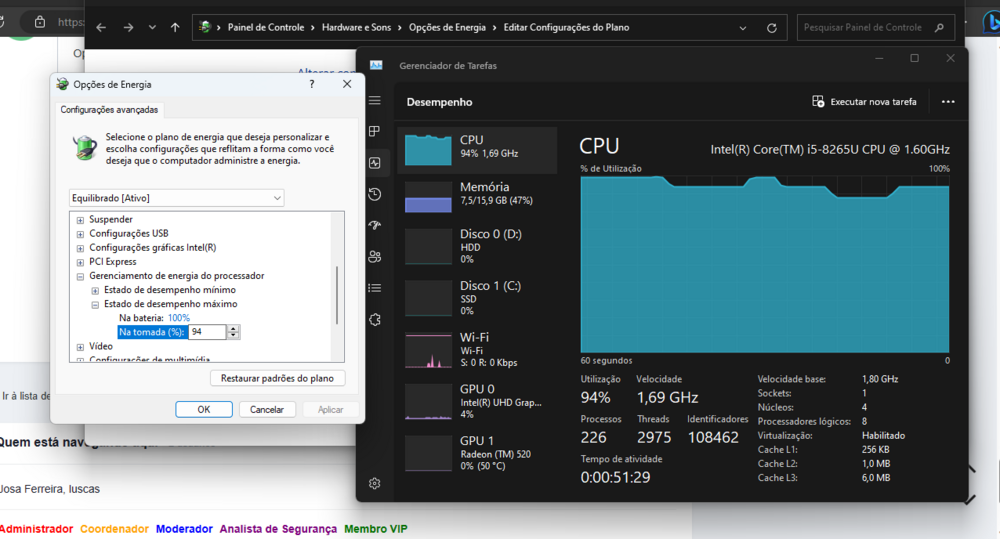The height and width of the screenshot is (539, 1000).
Task: Expand Estado de desempenho mínimo node
Action: point(95,290)
